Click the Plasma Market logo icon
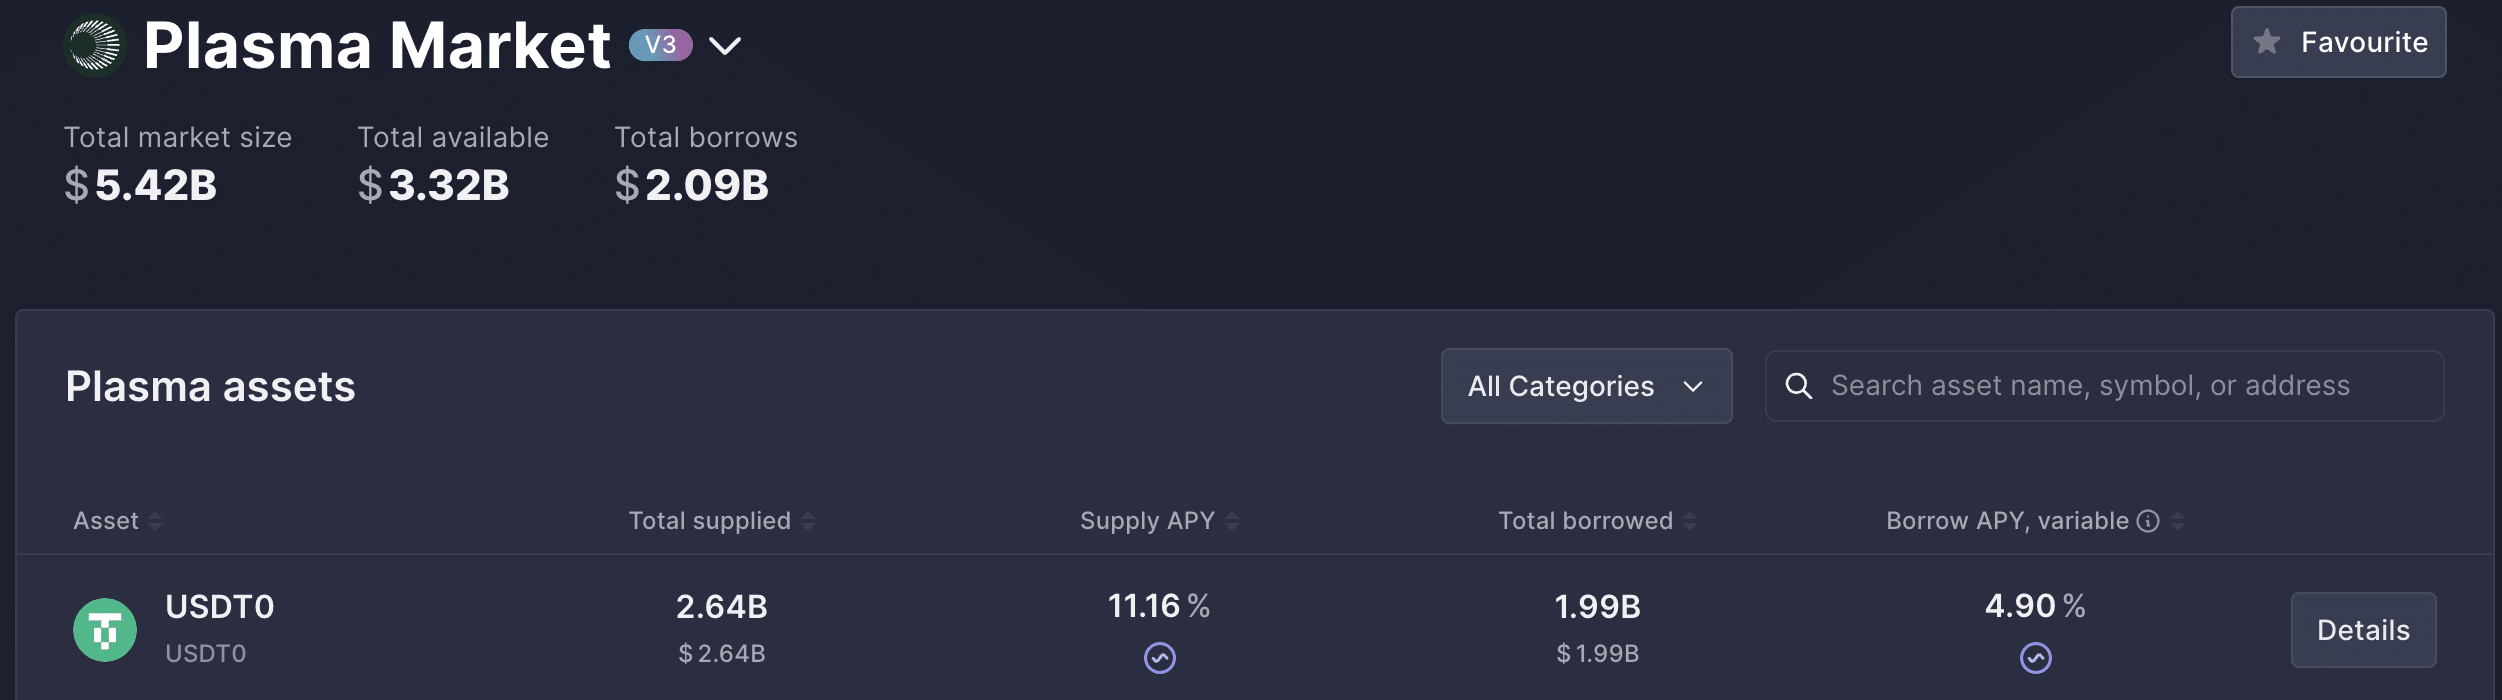Screen dimensions: 2502x700 point(94,46)
